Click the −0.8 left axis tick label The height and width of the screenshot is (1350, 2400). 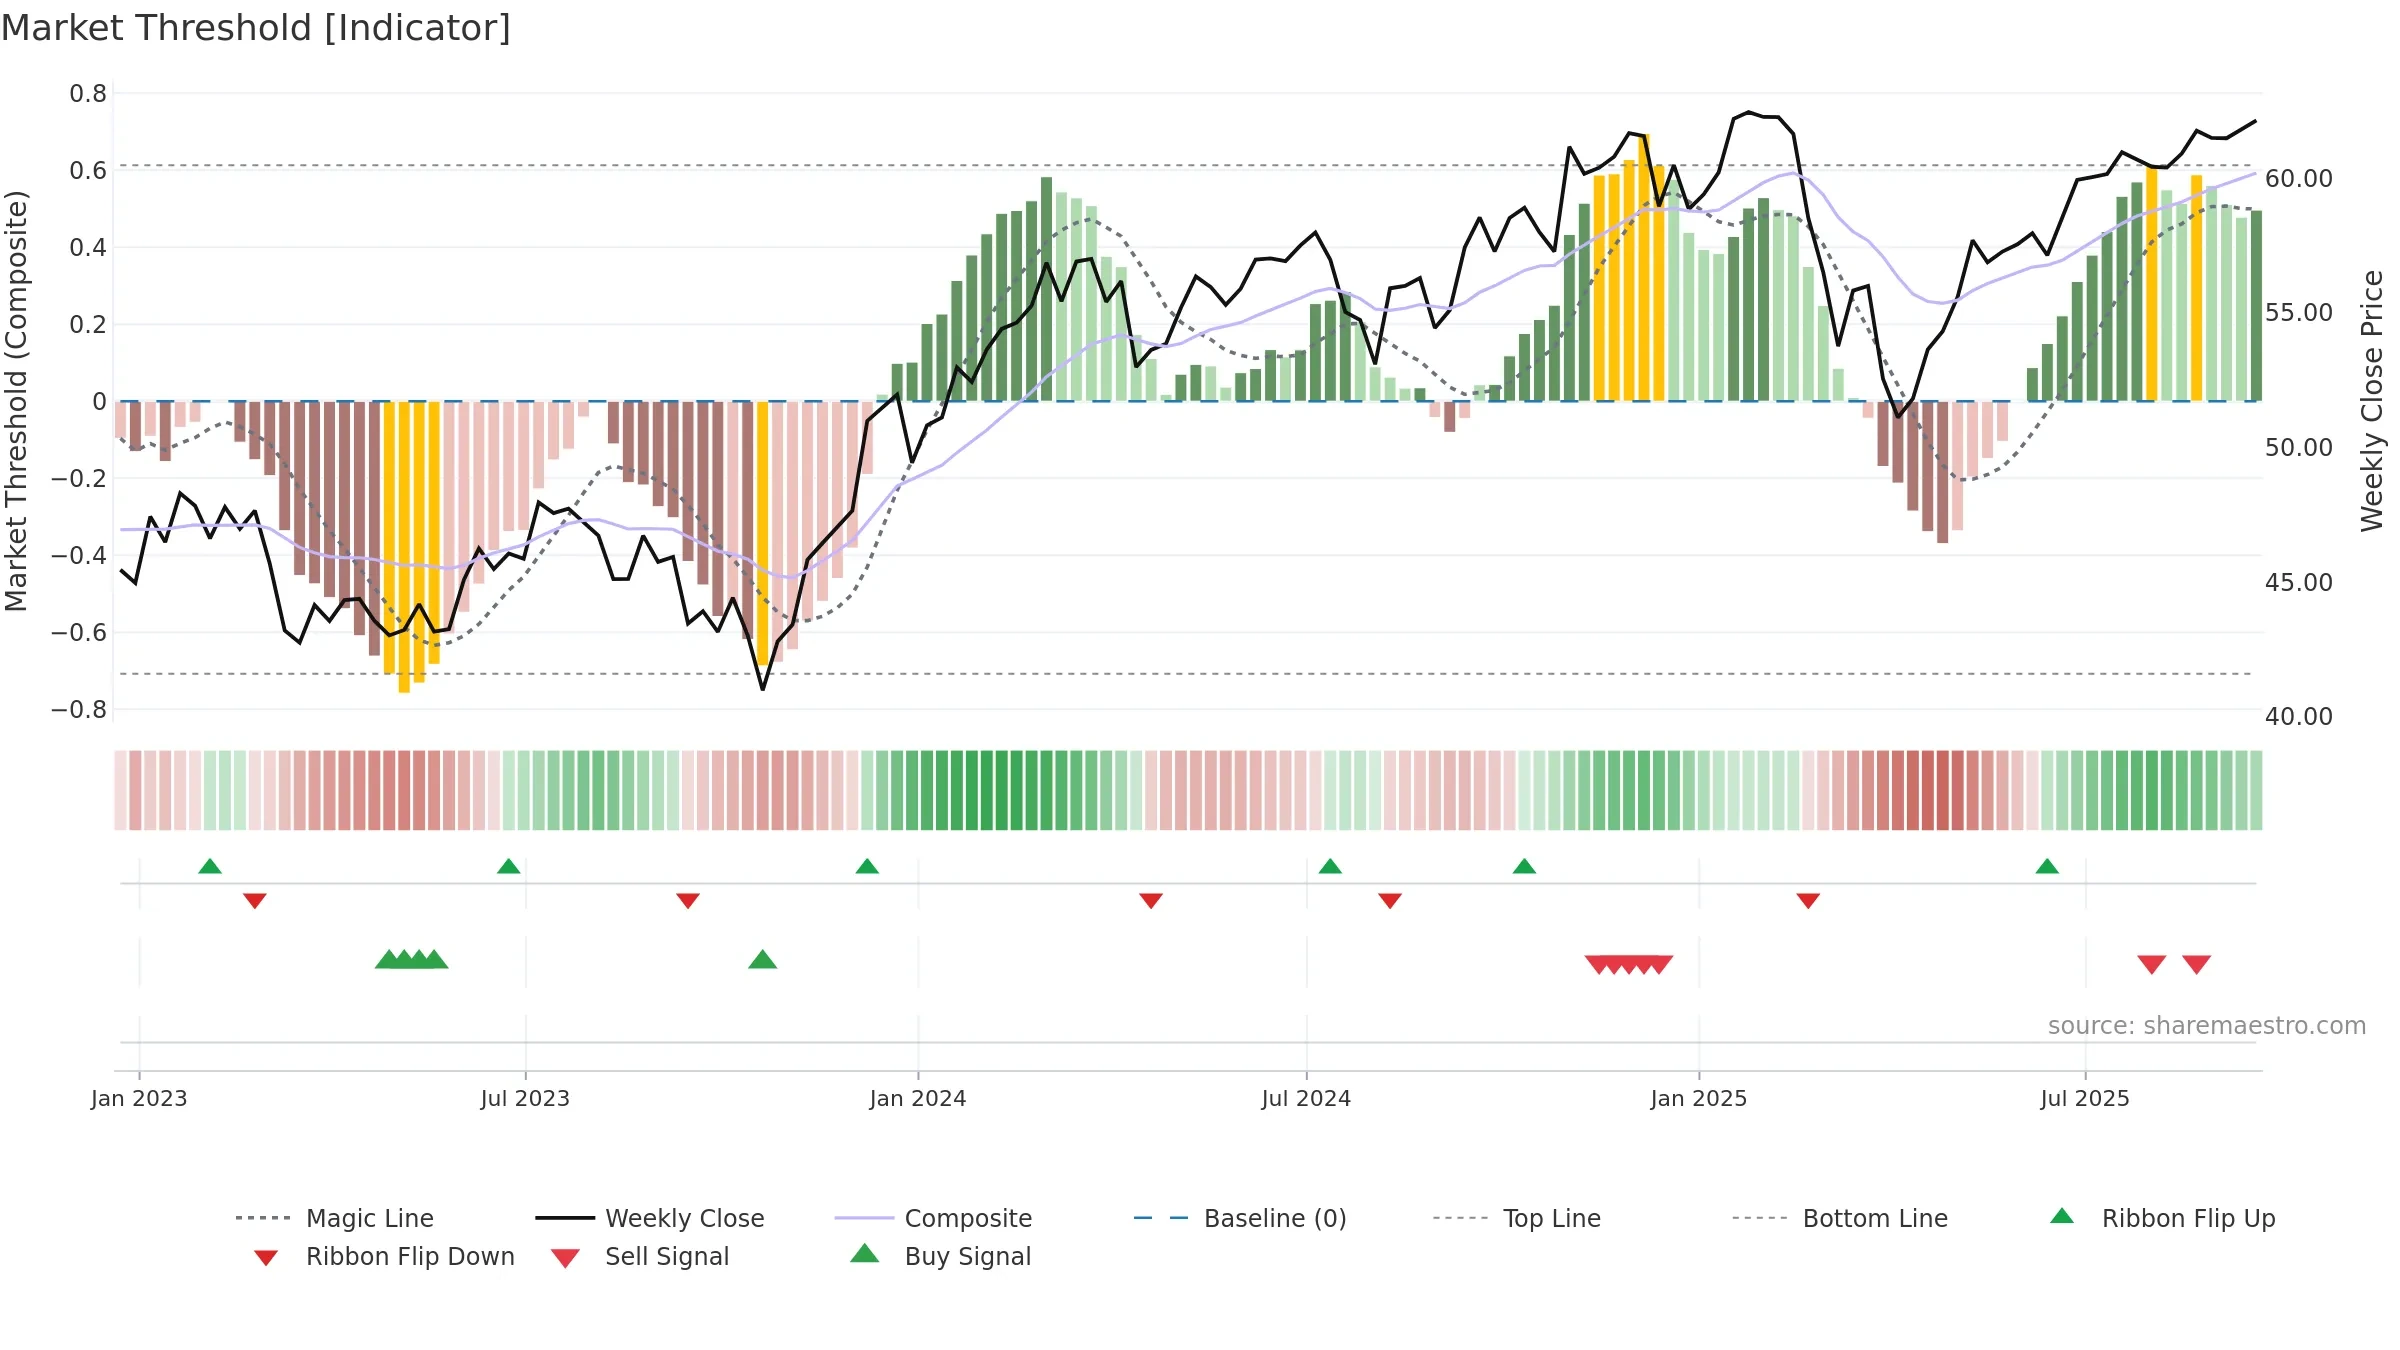click(x=79, y=710)
